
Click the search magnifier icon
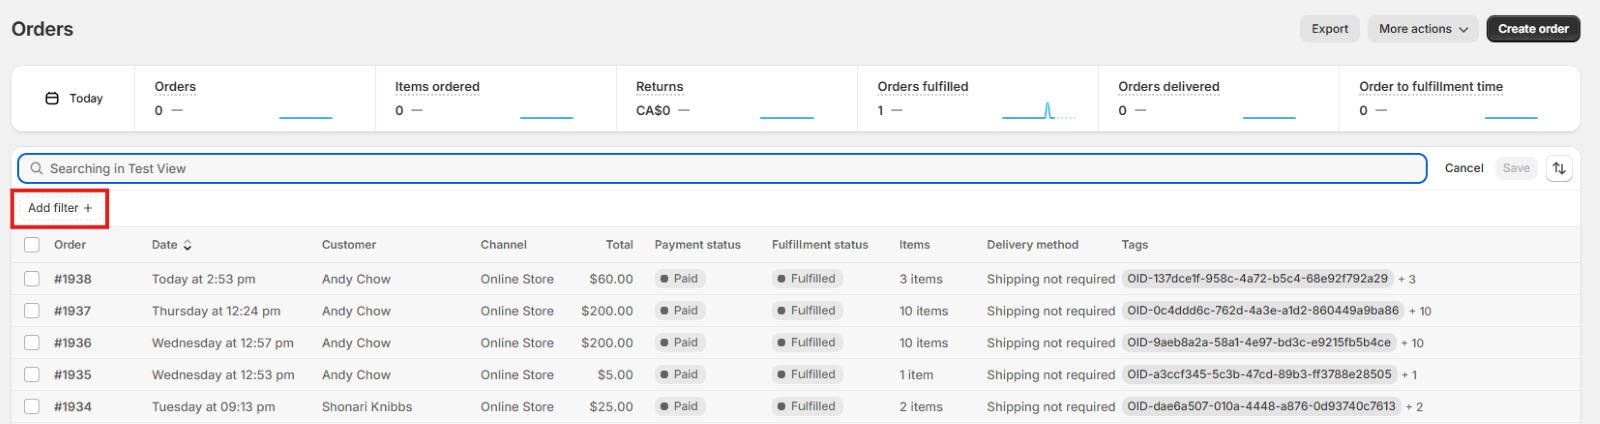click(x=37, y=168)
